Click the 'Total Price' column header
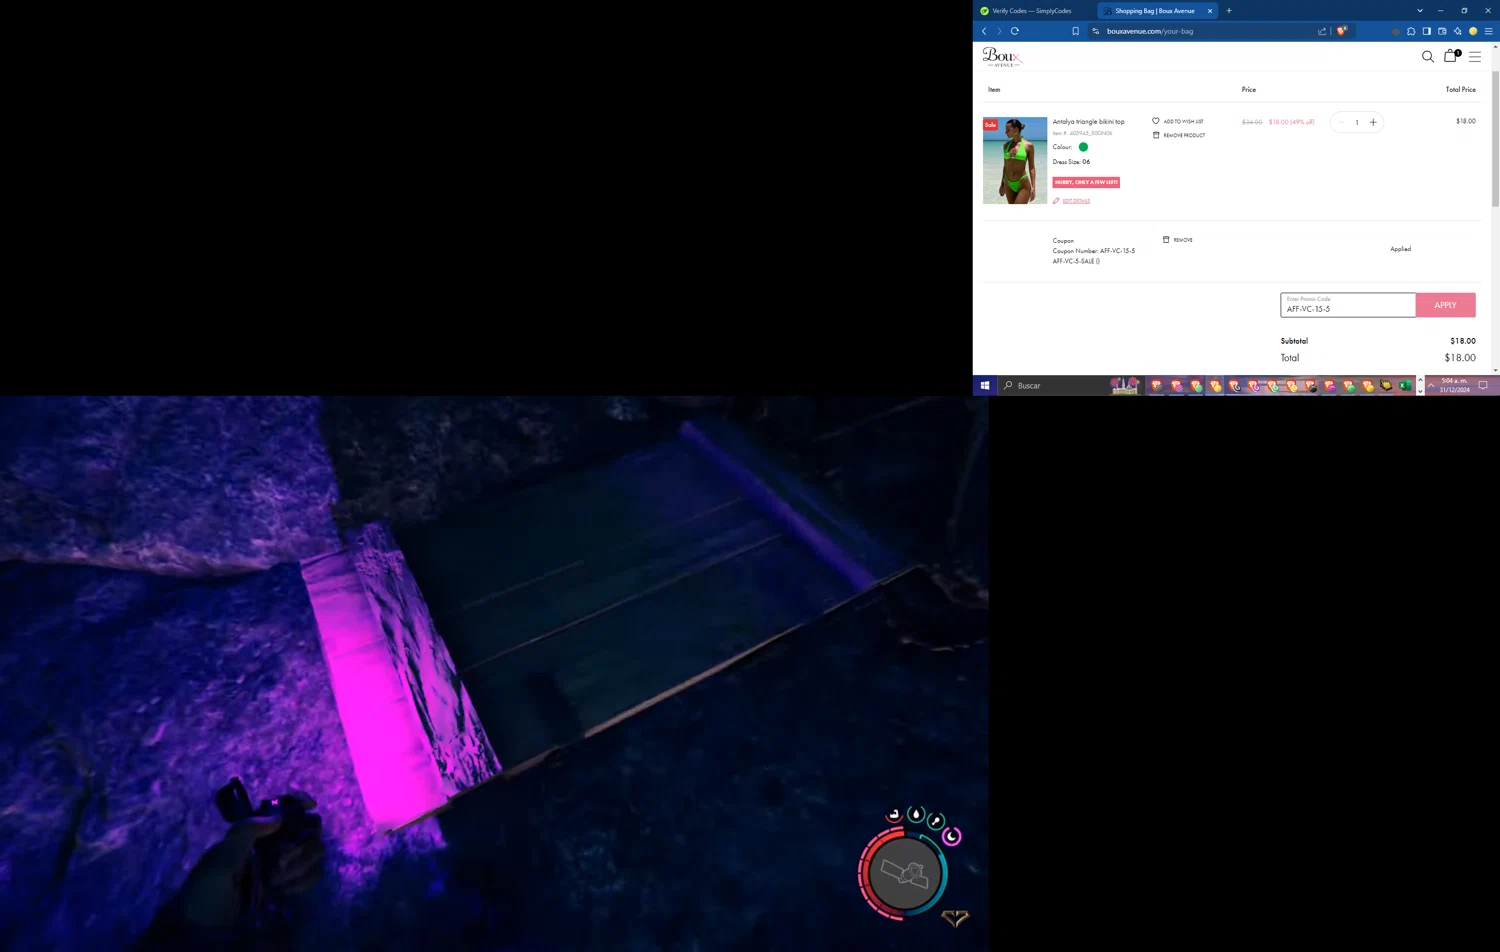The width and height of the screenshot is (1500, 952). click(x=1460, y=90)
